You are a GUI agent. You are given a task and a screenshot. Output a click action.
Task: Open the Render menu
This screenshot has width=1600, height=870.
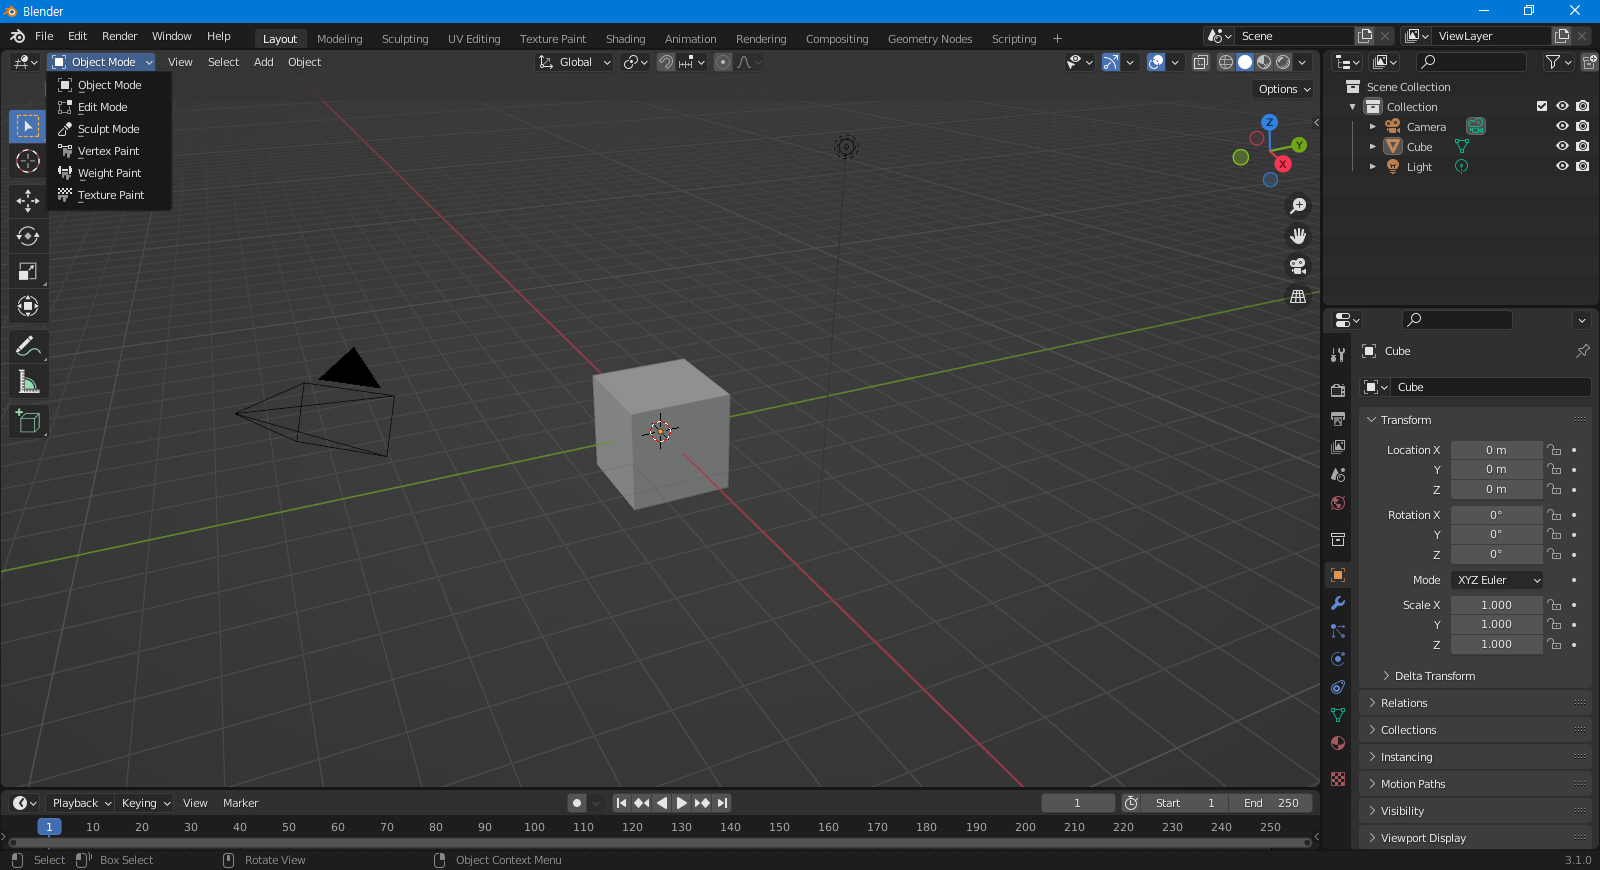coord(119,36)
